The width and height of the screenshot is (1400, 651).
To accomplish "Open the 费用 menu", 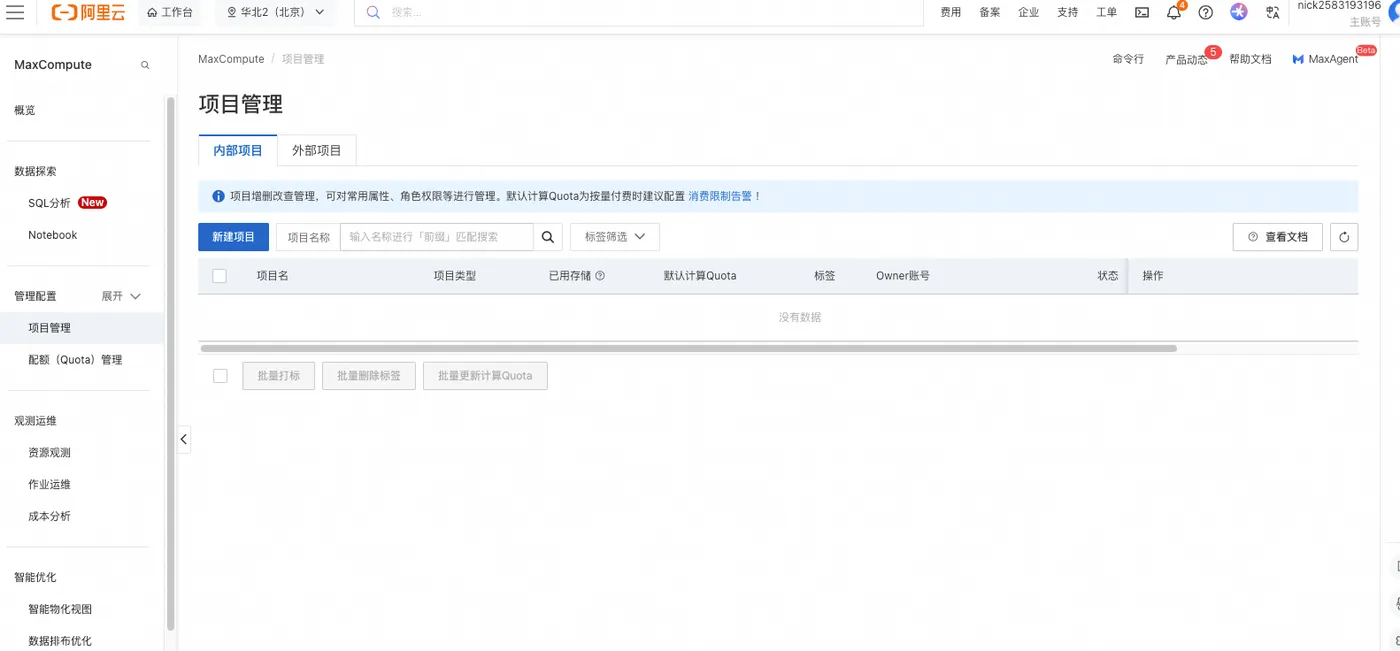I will 951,12.
